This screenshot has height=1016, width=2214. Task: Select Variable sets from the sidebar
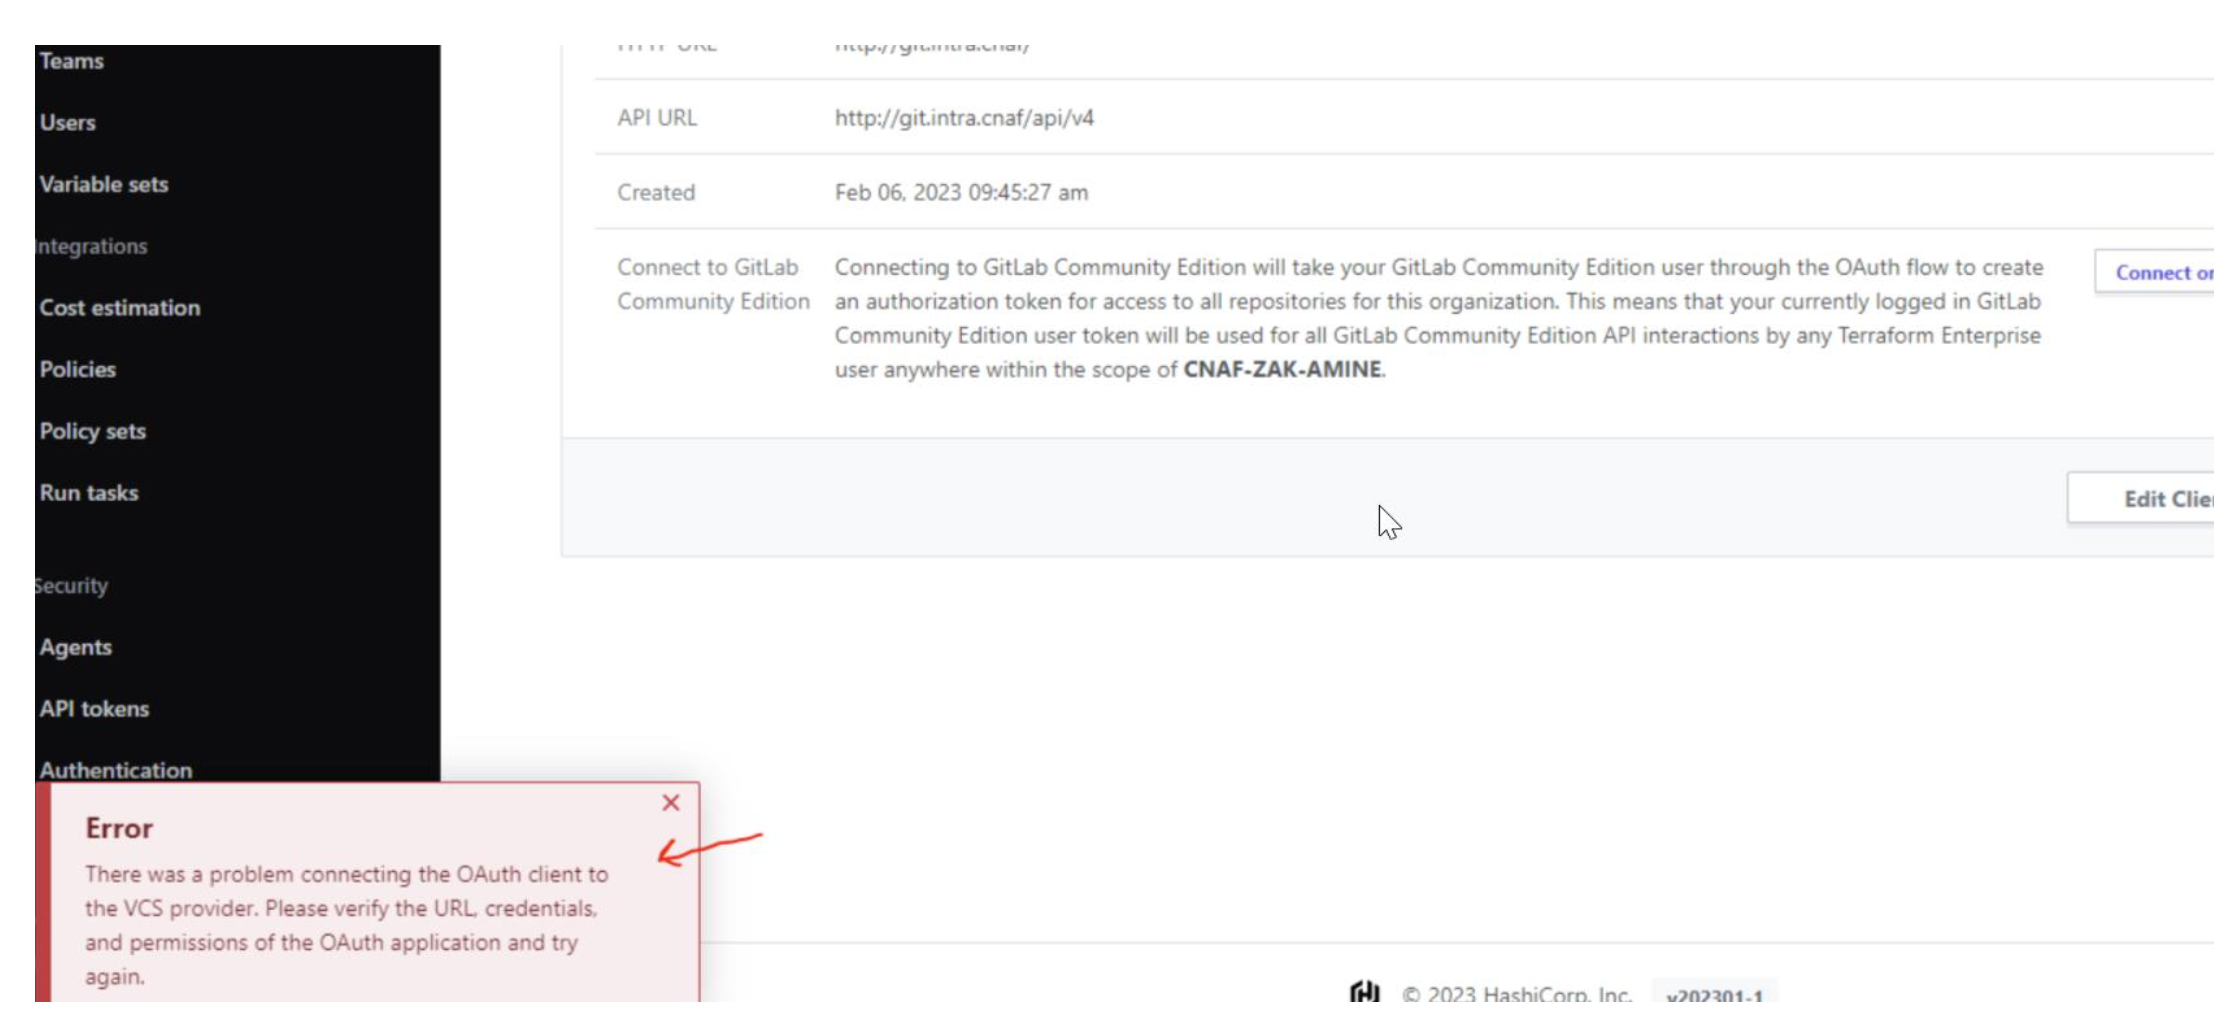click(103, 184)
